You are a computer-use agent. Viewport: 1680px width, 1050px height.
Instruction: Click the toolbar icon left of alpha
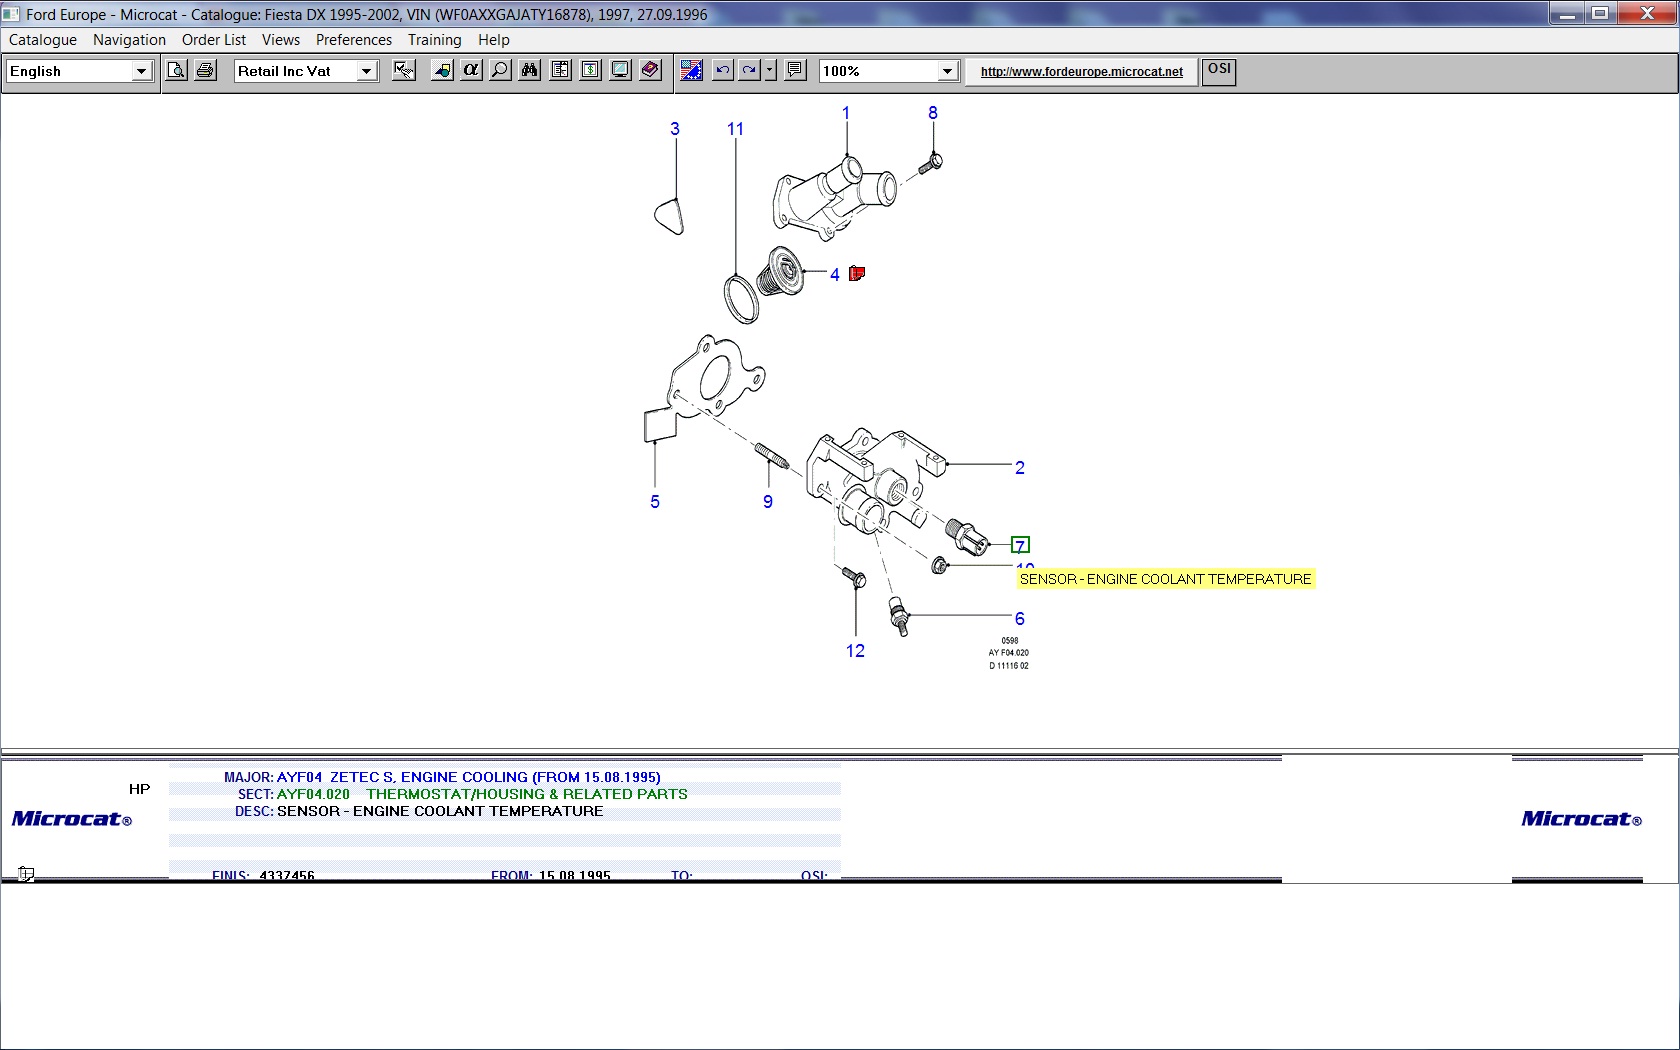[442, 70]
